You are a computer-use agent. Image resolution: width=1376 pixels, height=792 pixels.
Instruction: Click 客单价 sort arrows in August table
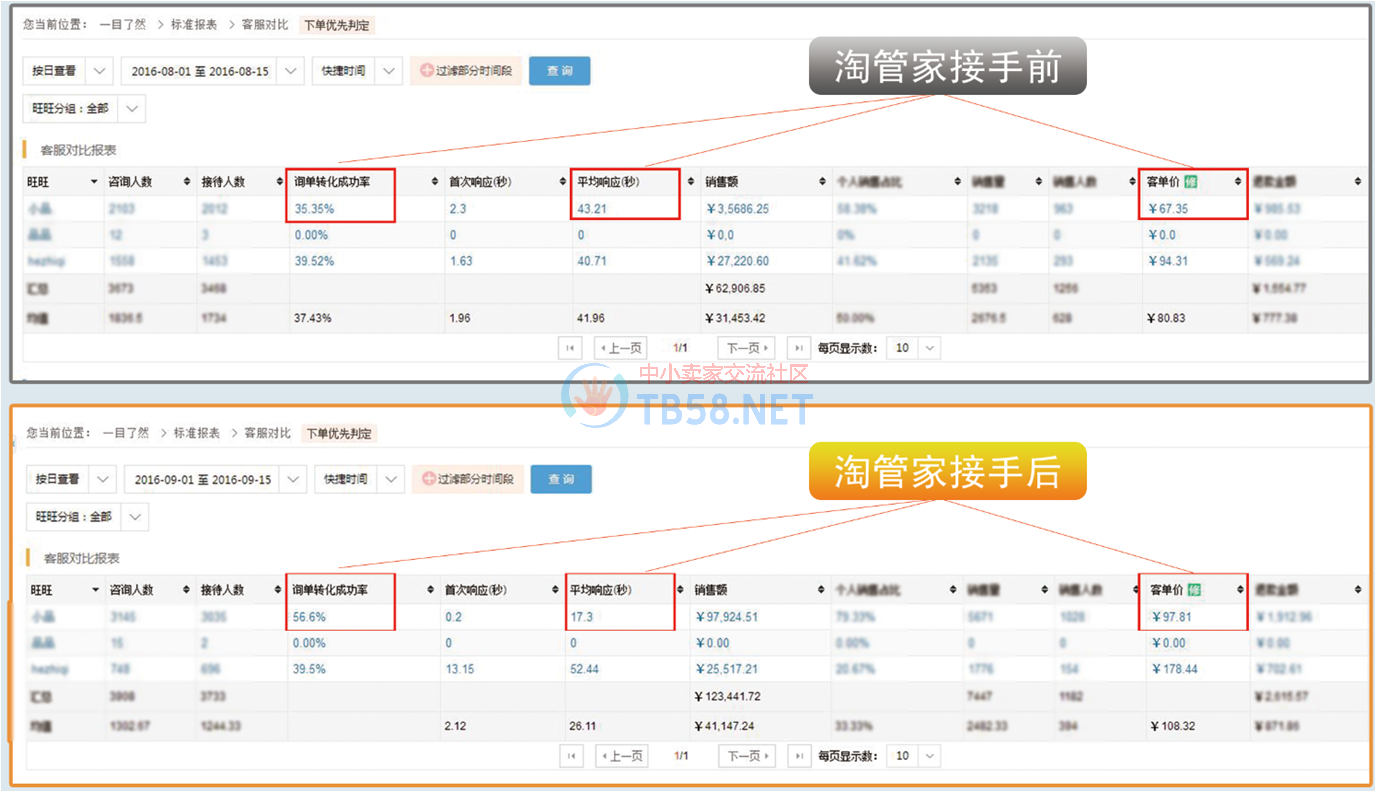tap(1239, 182)
